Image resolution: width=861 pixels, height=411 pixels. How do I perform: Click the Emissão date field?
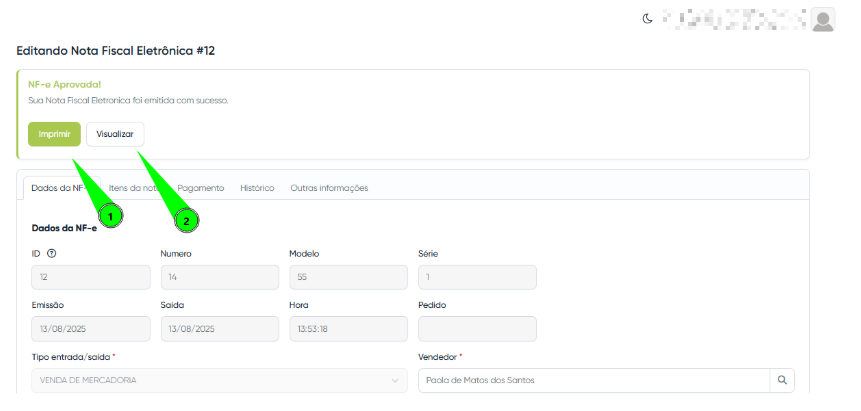[90, 329]
